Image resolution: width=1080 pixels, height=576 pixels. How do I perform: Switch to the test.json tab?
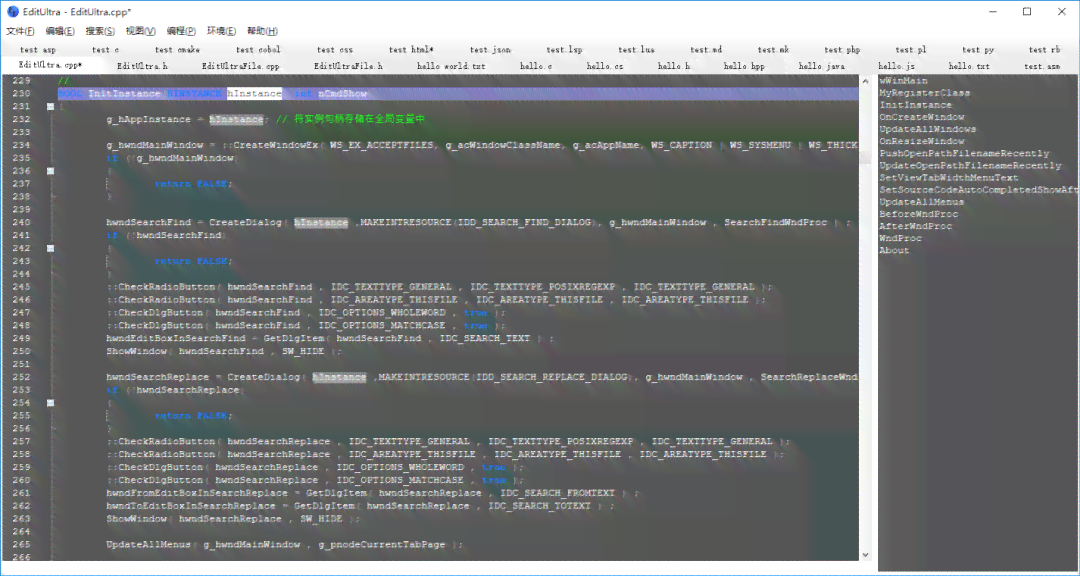(490, 50)
